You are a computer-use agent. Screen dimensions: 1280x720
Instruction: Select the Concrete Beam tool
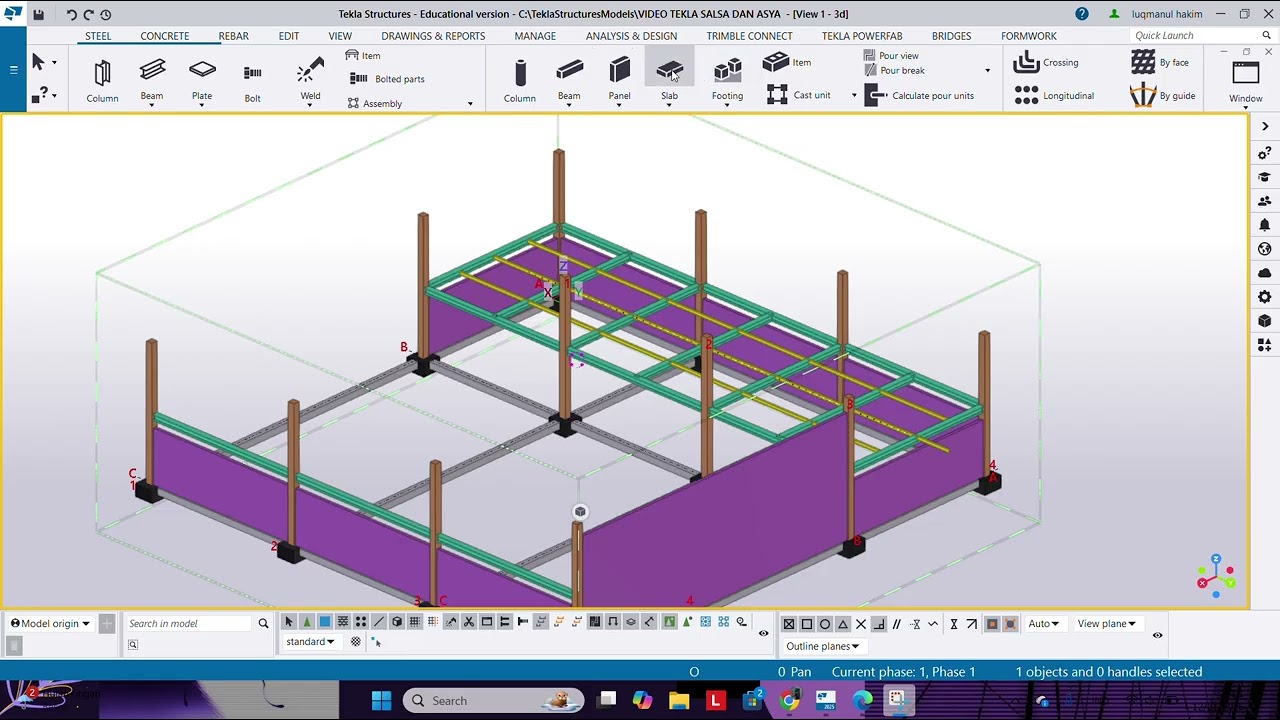[x=569, y=78]
